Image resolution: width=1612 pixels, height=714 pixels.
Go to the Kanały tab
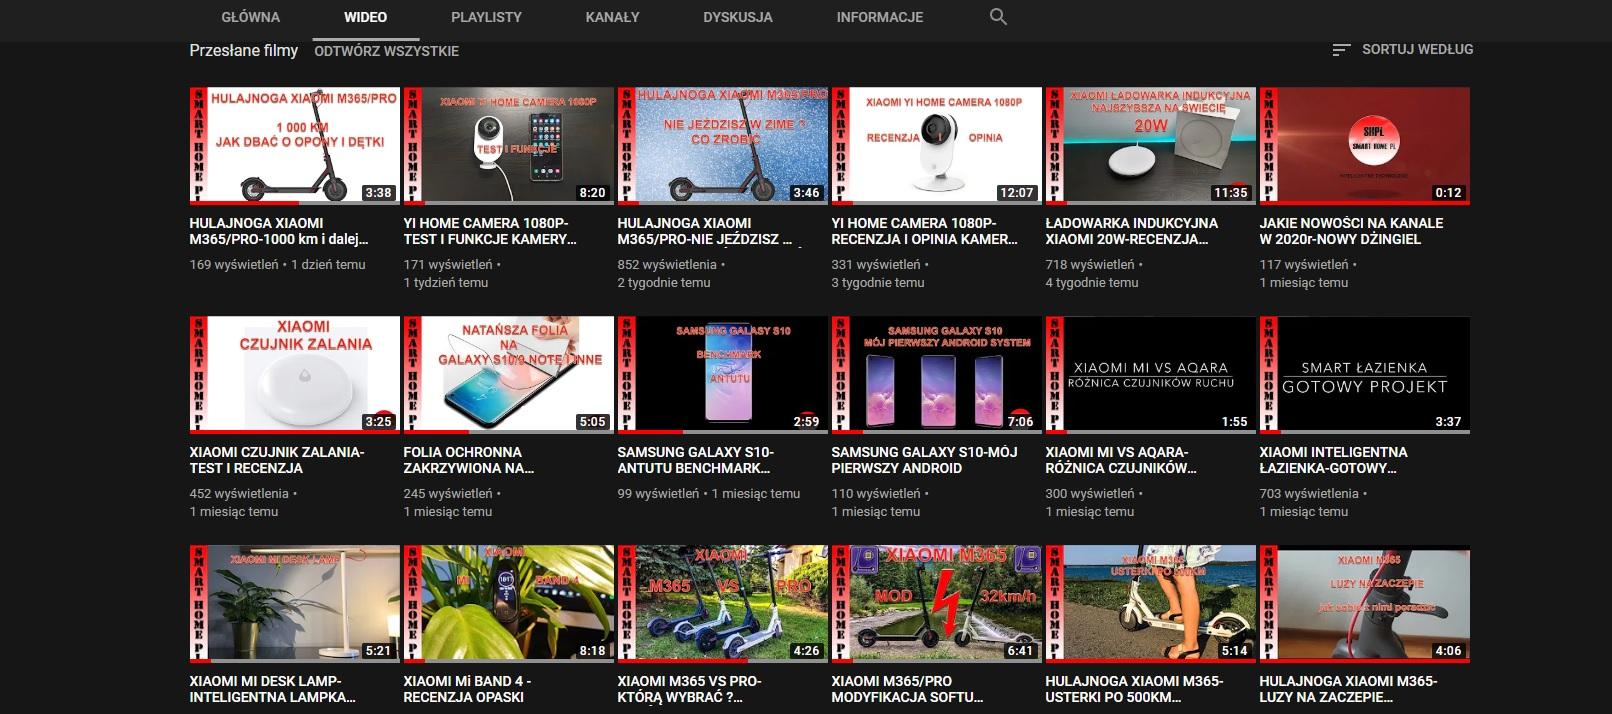click(x=612, y=17)
